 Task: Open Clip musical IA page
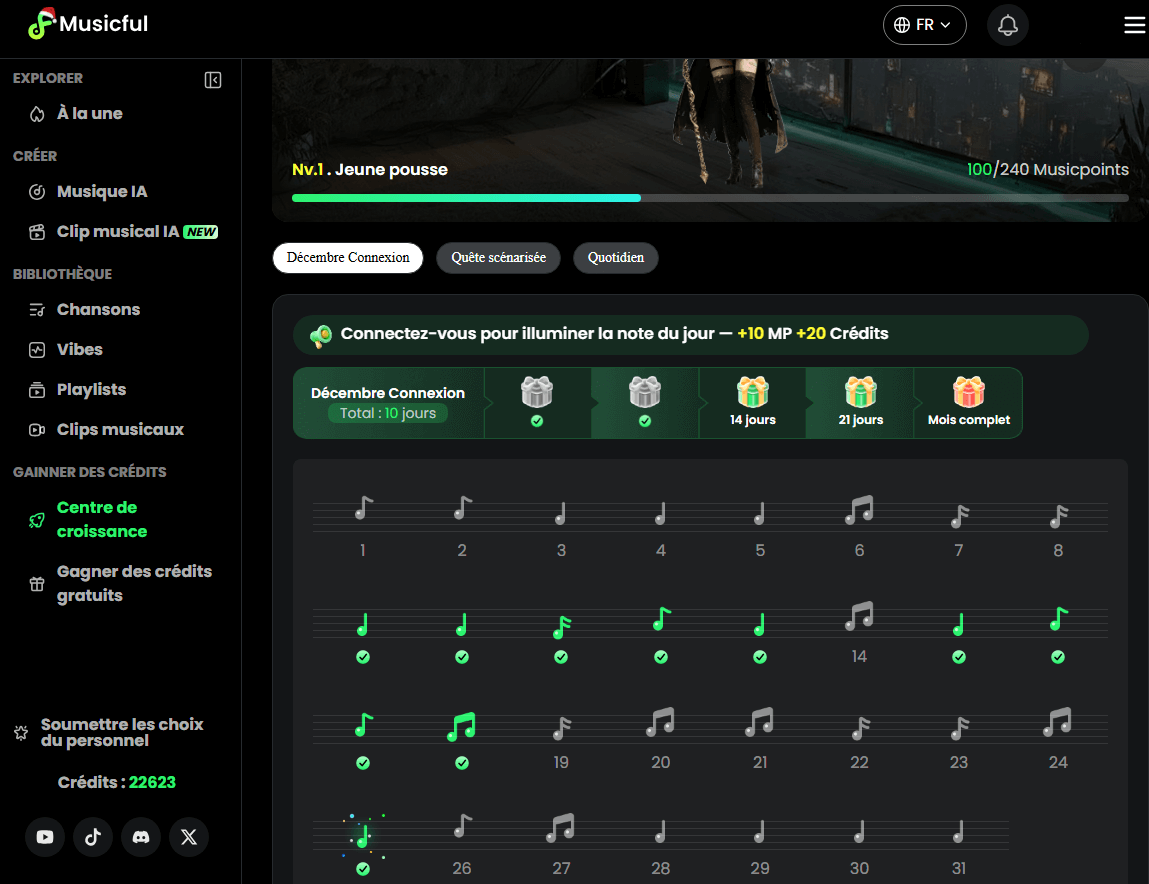[118, 232]
